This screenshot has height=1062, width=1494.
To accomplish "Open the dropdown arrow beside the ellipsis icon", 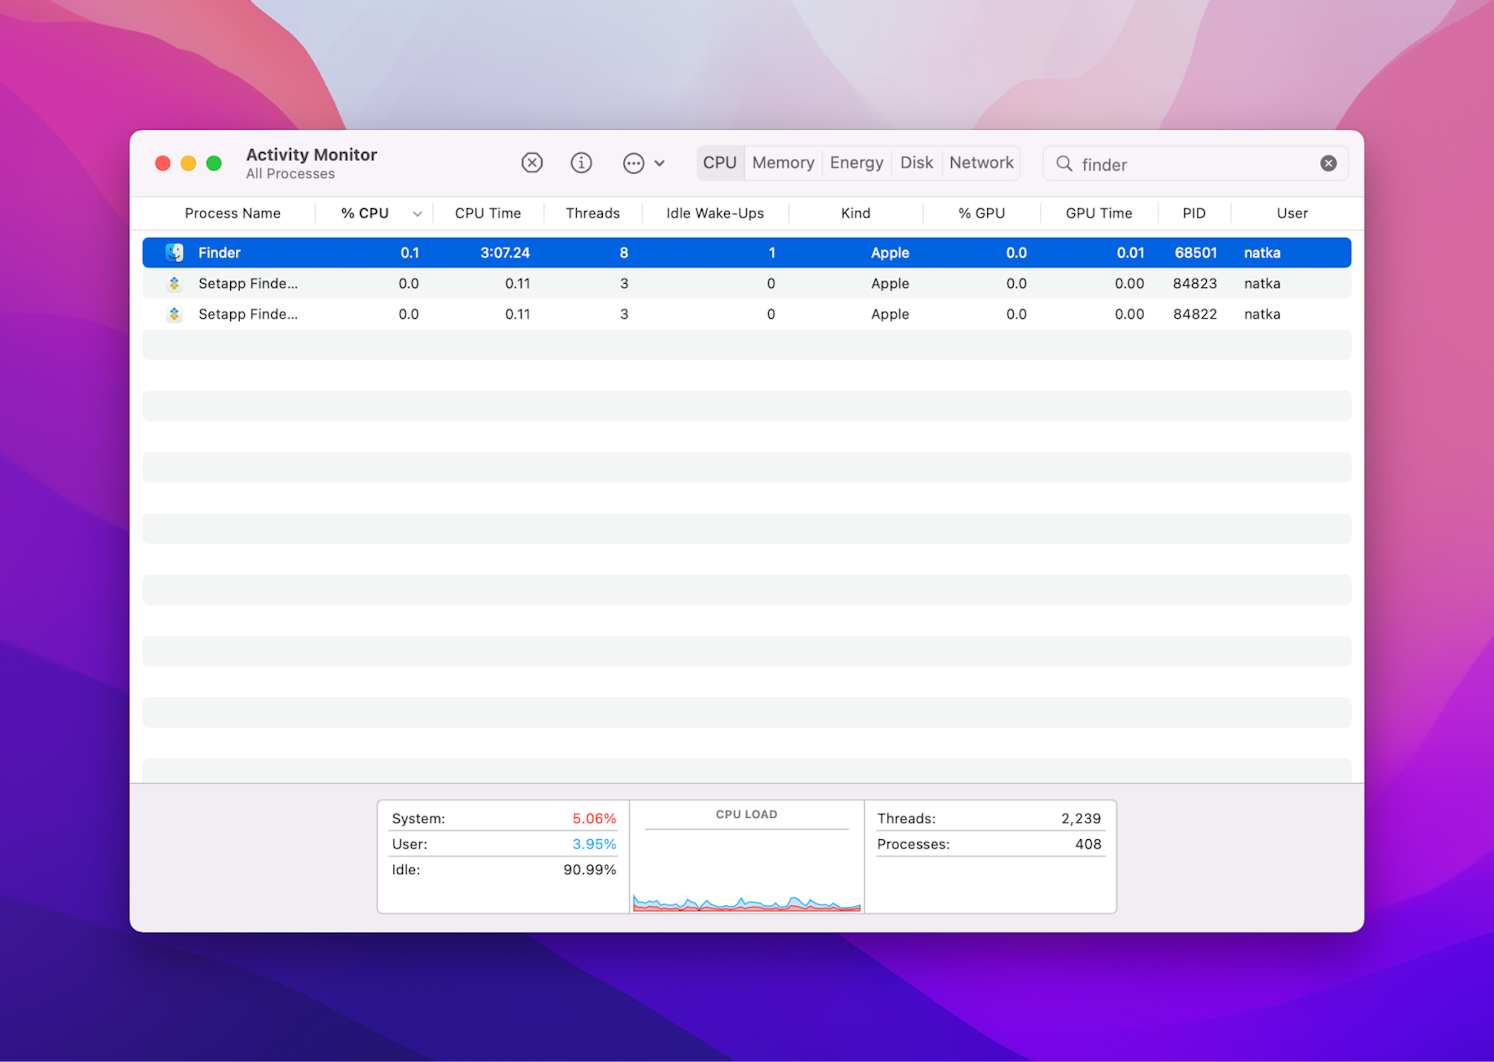I will pyautogui.click(x=661, y=162).
